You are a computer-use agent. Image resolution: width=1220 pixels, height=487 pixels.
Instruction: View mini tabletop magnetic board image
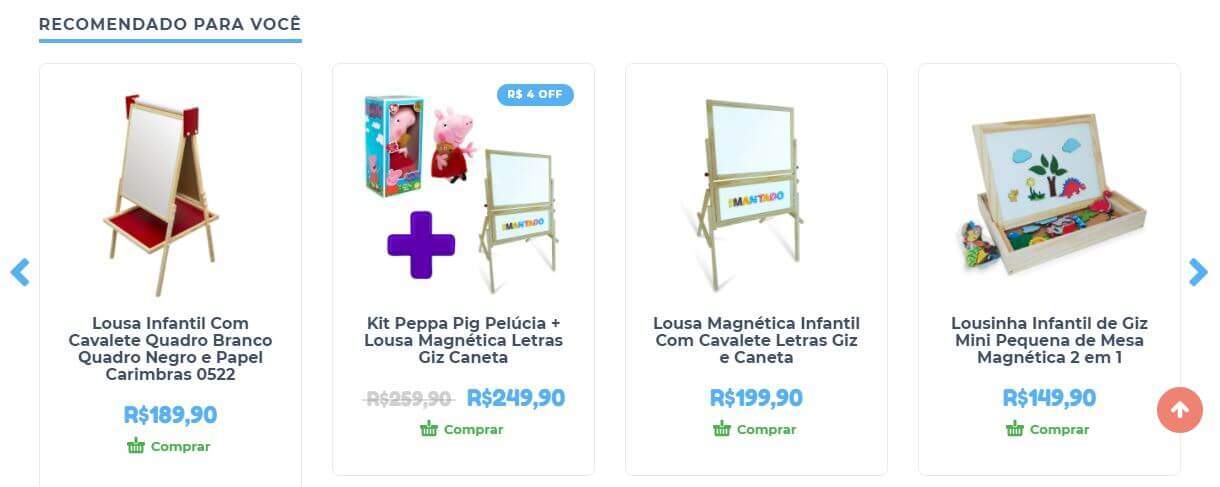point(1049,195)
